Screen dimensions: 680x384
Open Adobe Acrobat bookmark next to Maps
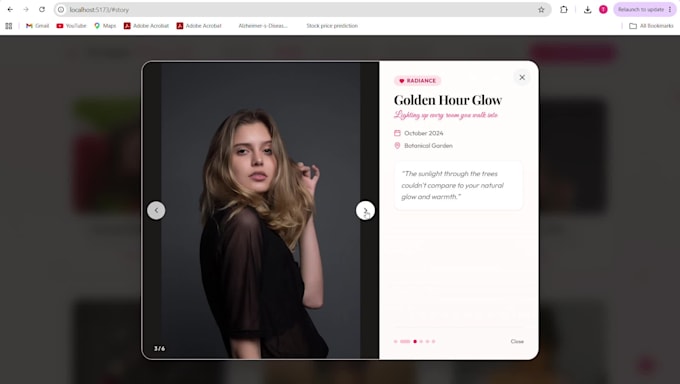(x=147, y=26)
